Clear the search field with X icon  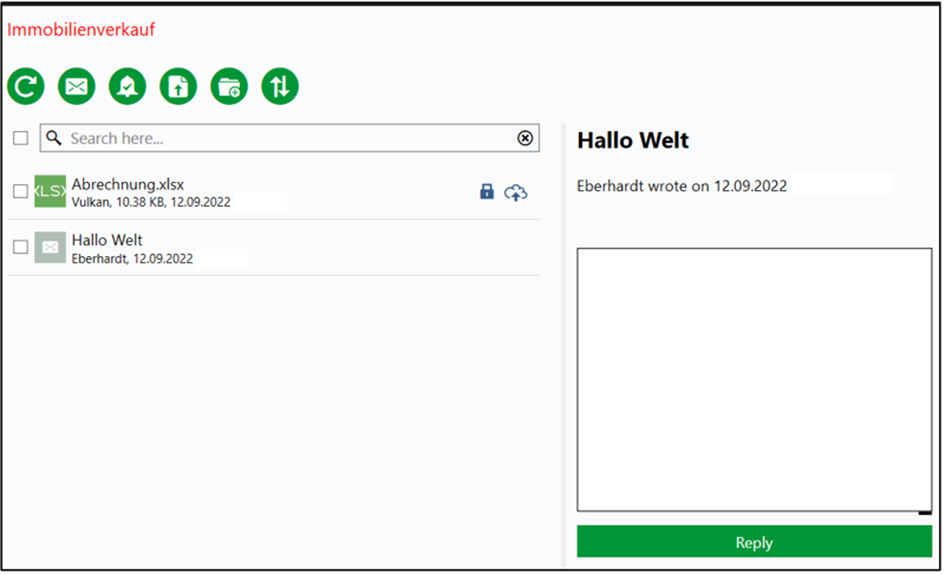[x=525, y=138]
